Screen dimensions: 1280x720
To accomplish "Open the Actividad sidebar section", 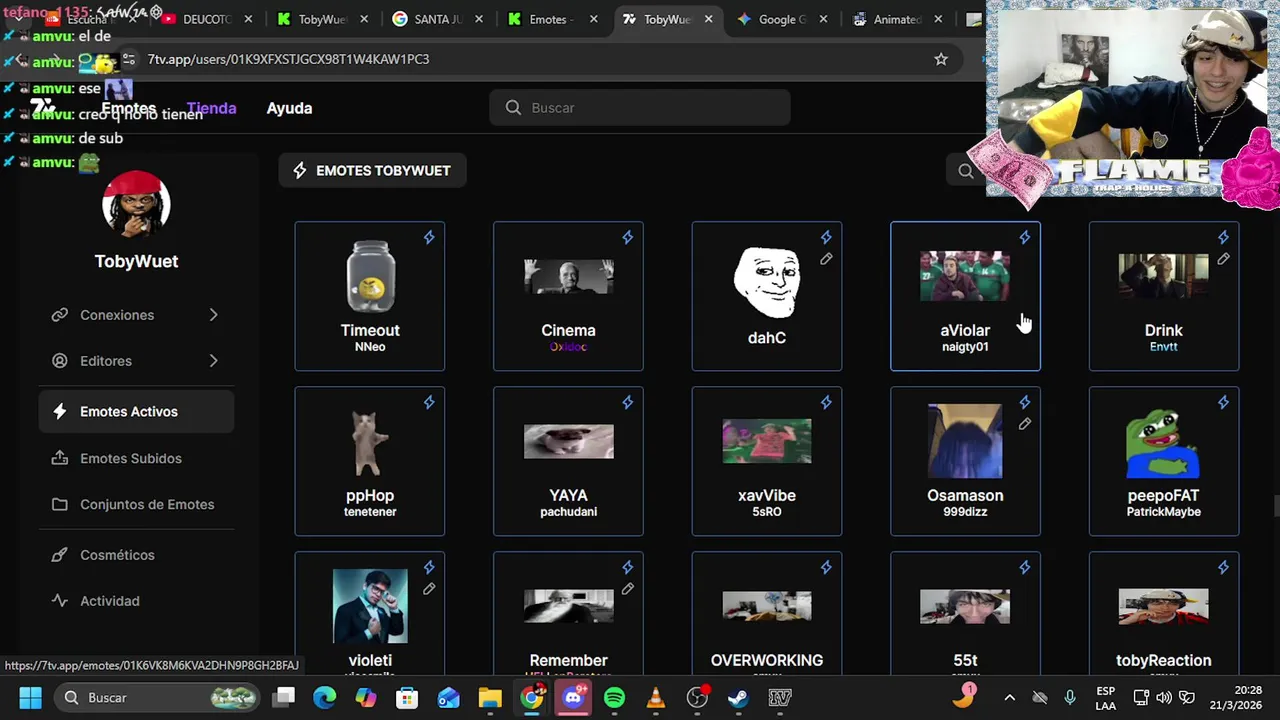I will coord(137,601).
